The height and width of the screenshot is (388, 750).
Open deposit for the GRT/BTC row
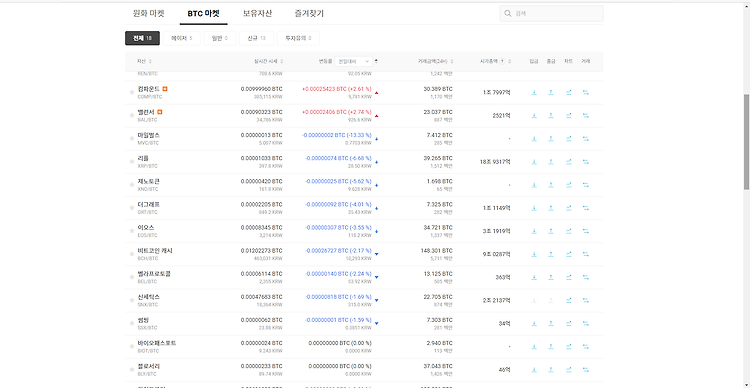click(534, 208)
